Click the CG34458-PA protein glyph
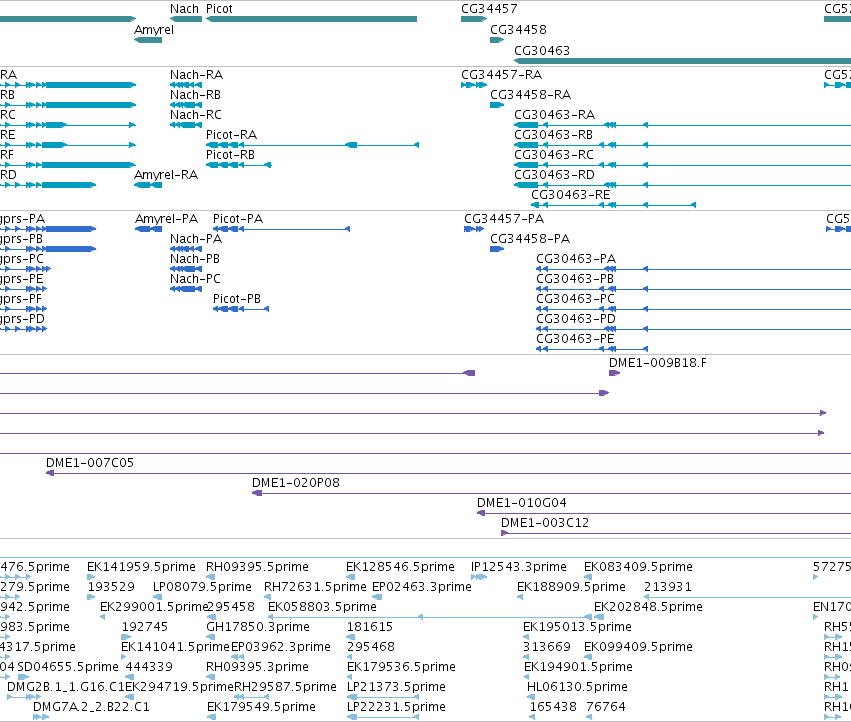Image resolution: width=851 pixels, height=722 pixels. point(497,249)
